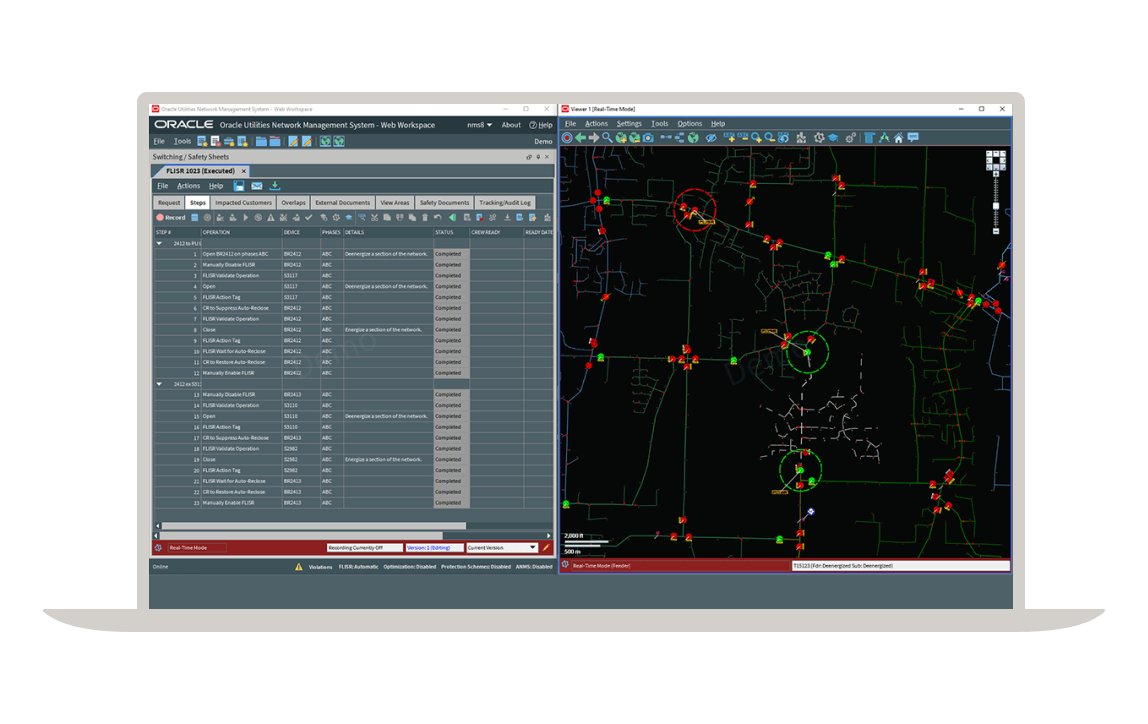Switch to the Overlaps tab
This screenshot has width=1148, height=724.
(293, 203)
